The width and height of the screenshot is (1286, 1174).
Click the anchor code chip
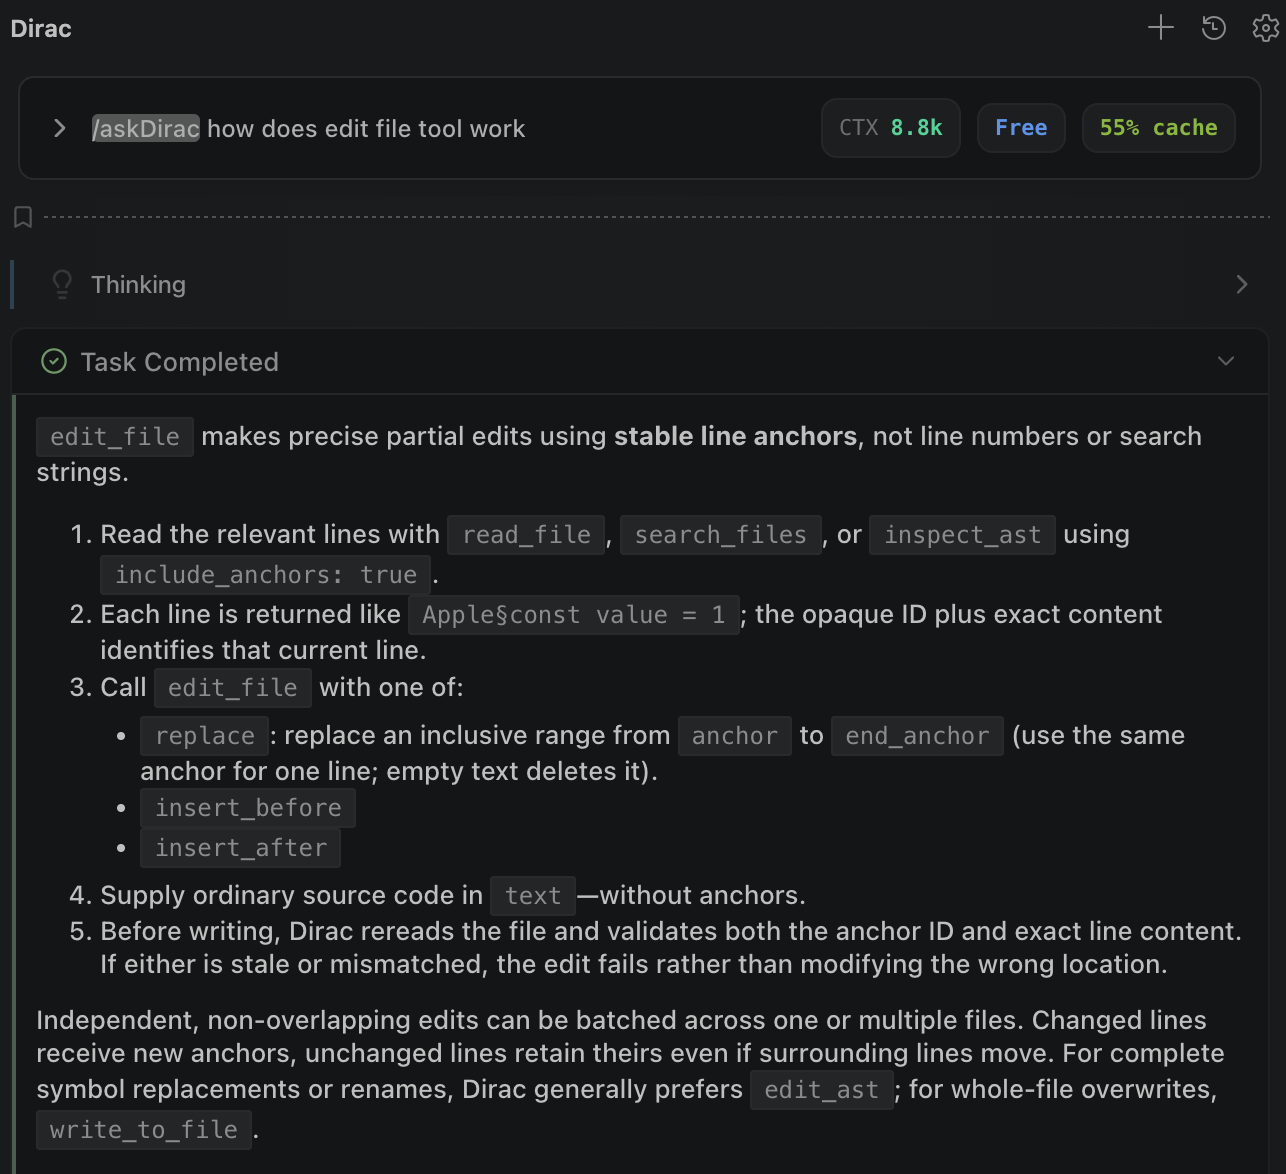tap(735, 736)
